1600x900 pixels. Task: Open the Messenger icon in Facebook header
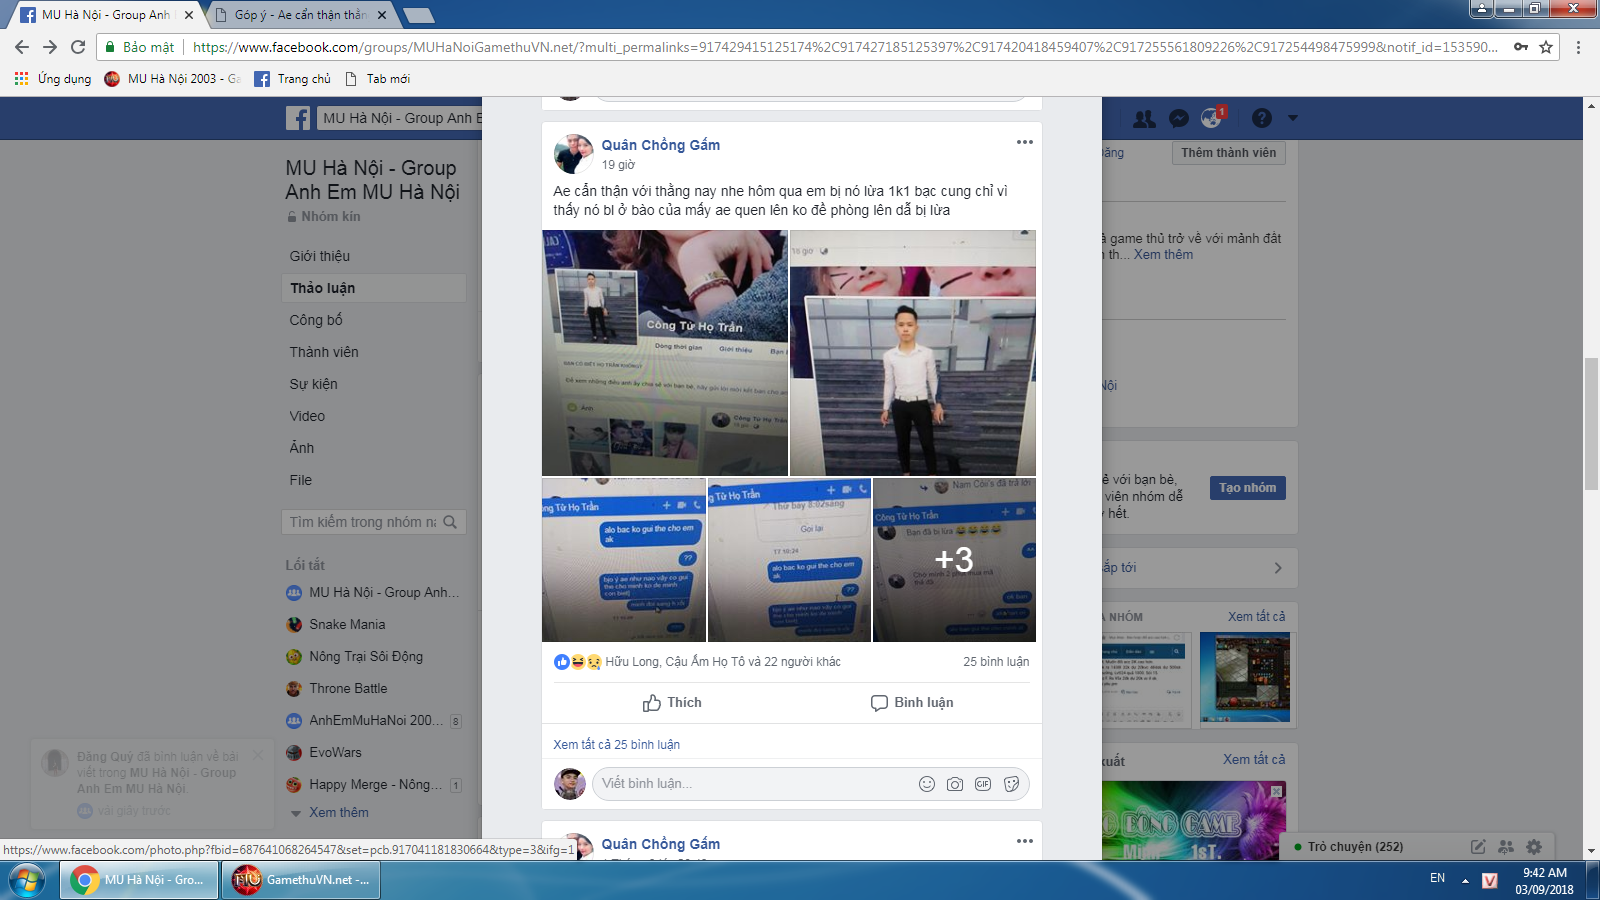point(1179,118)
